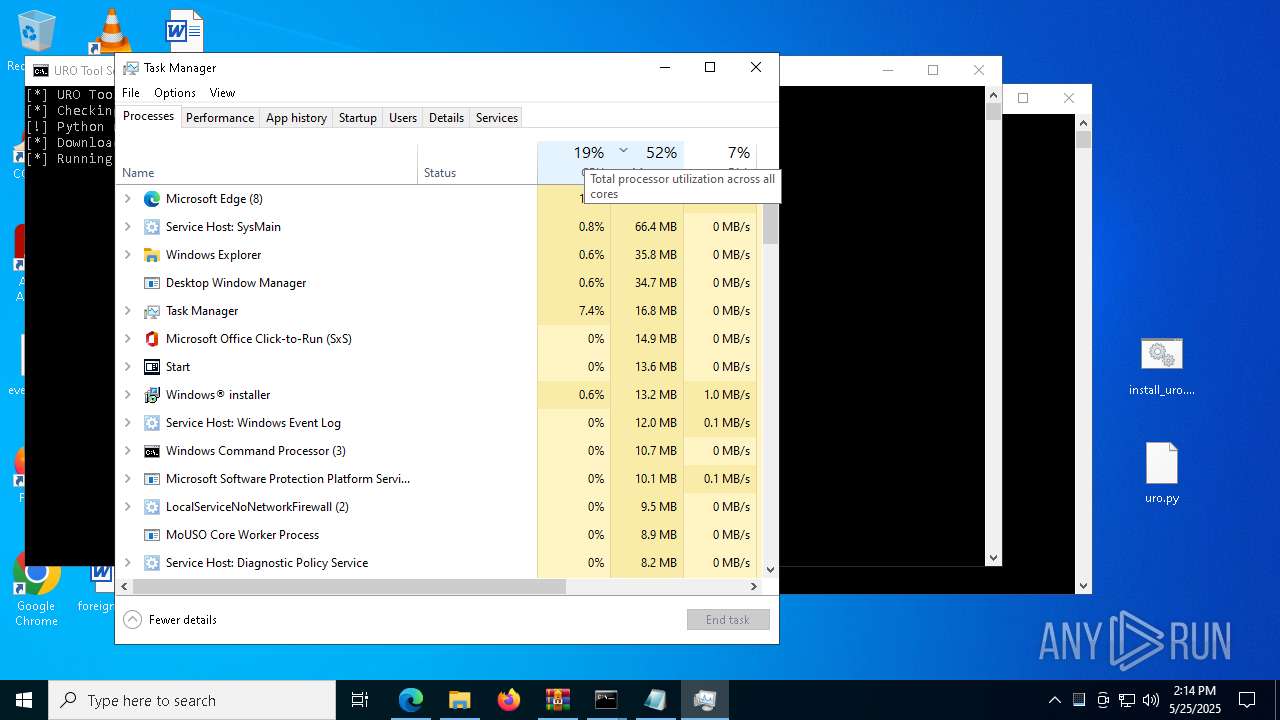Click the taskbar search box
This screenshot has height=720, width=1280.
click(x=192, y=700)
